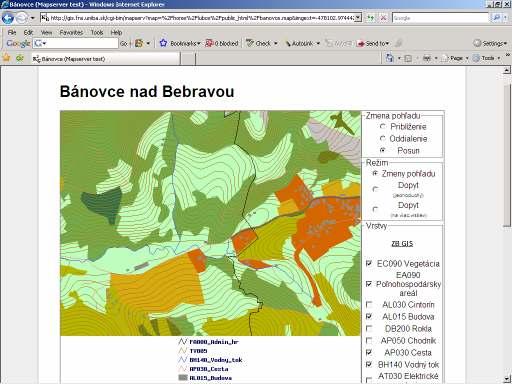Click the vertical scrollbar up arrow
Screen dimensions: 512x384
(x=506, y=70)
